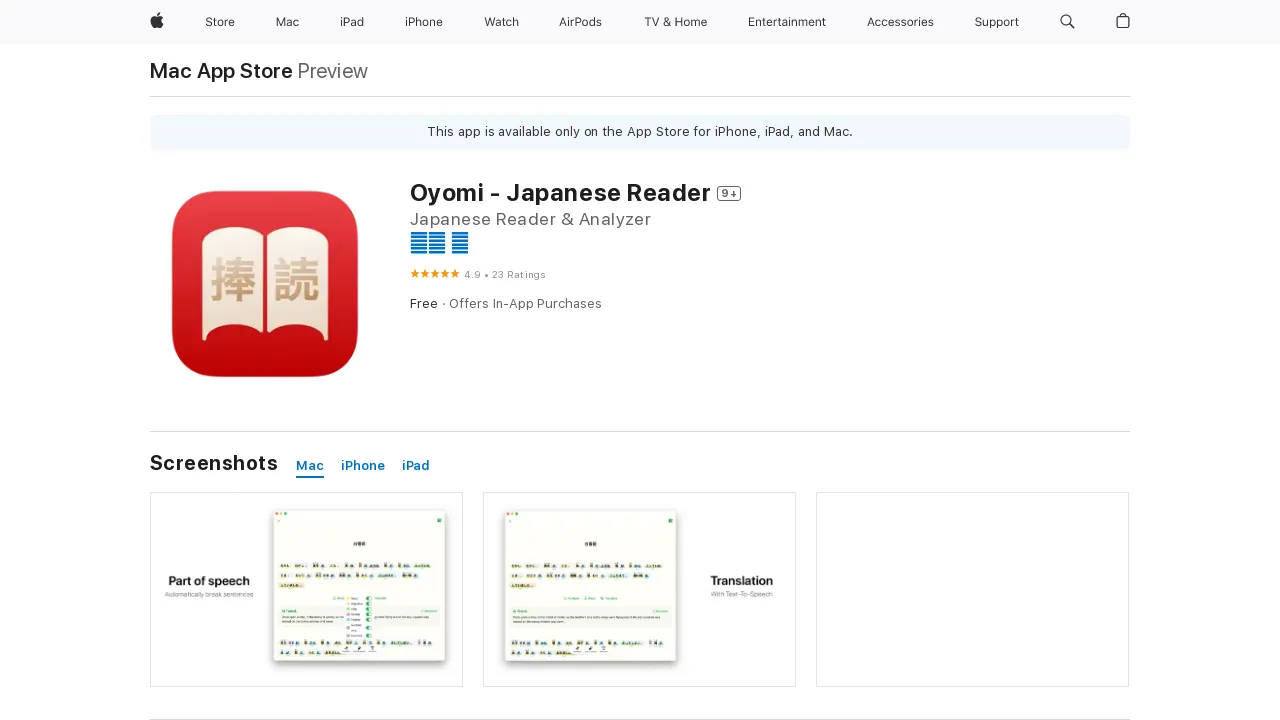Viewport: 1280px width, 720px height.
Task: Click the app availability notice banner
Action: (640, 132)
